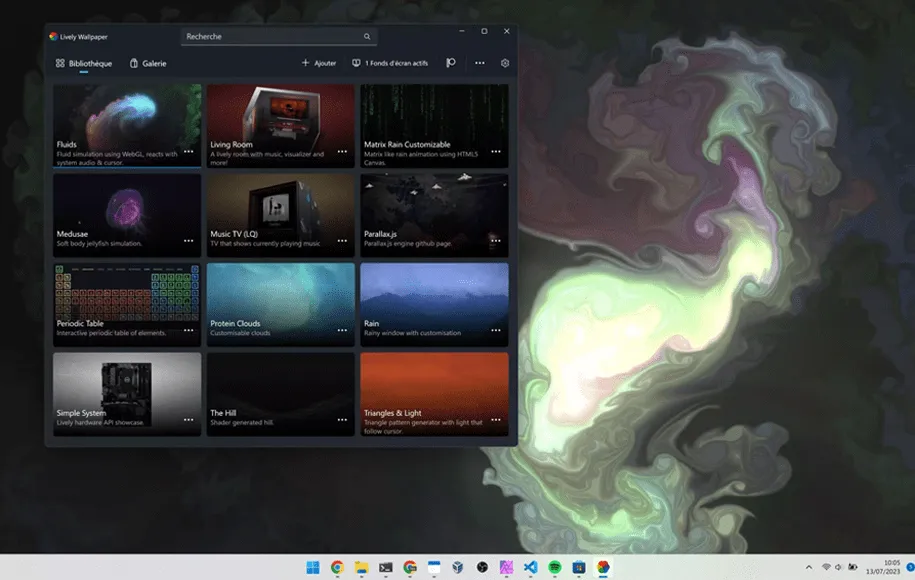Open Lively Wallpaper settings gear
This screenshot has width=915, height=580.
pos(505,63)
